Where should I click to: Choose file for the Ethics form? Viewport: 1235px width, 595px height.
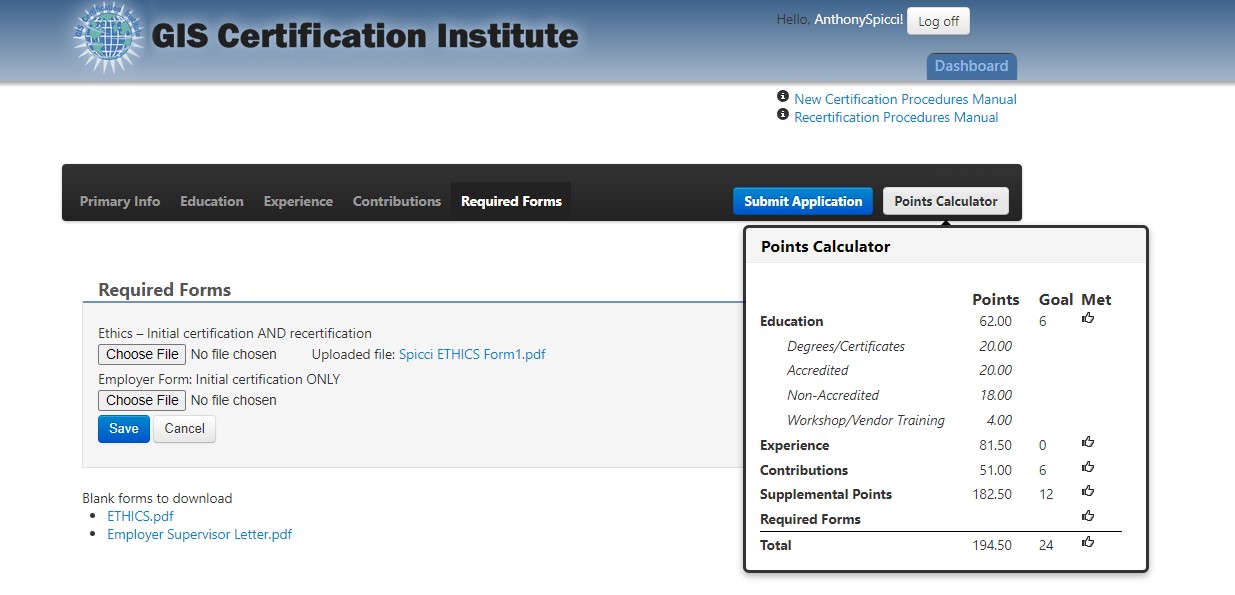pyautogui.click(x=142, y=354)
